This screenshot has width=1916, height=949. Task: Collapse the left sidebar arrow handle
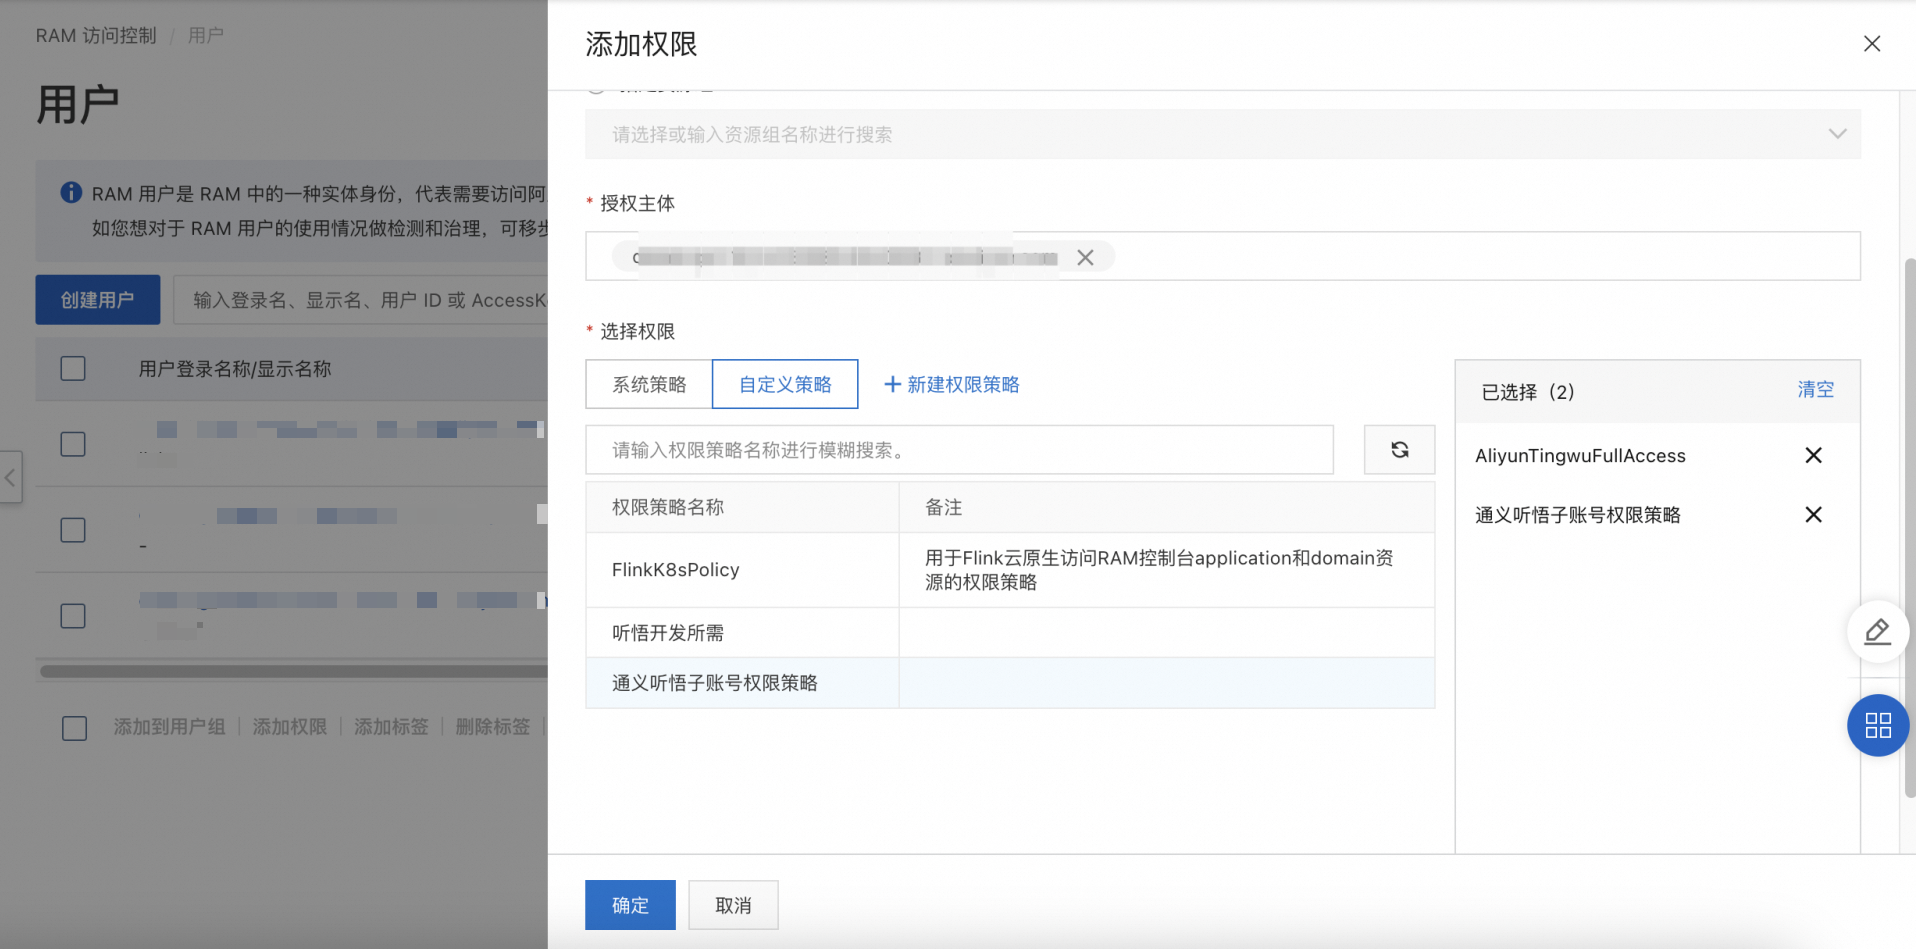tap(10, 477)
